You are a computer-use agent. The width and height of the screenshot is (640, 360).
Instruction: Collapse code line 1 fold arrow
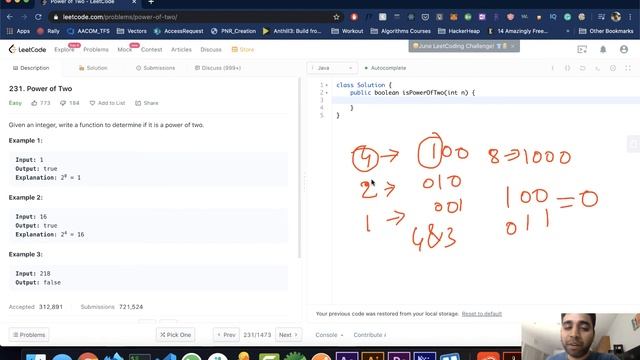pyautogui.click(x=327, y=85)
